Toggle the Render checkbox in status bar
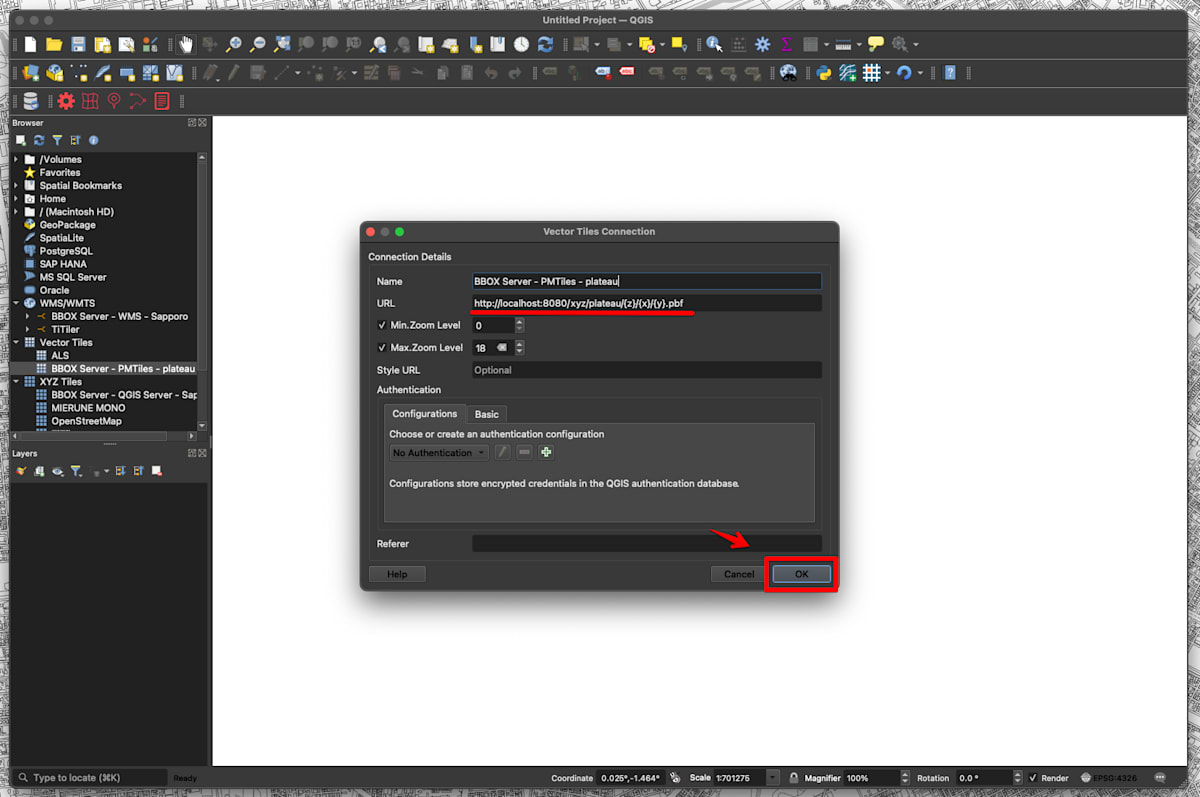This screenshot has width=1200, height=797. (x=1033, y=778)
